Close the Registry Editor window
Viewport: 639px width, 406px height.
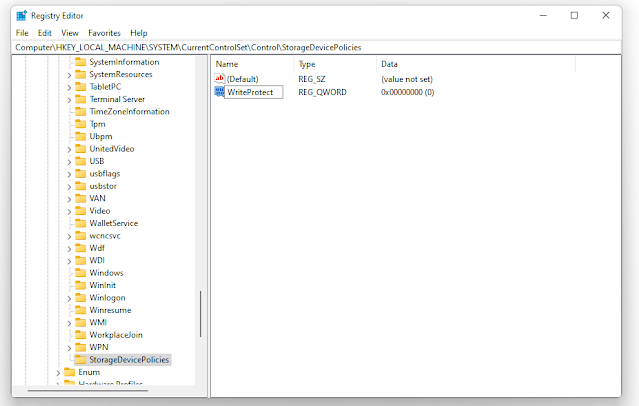click(x=606, y=15)
